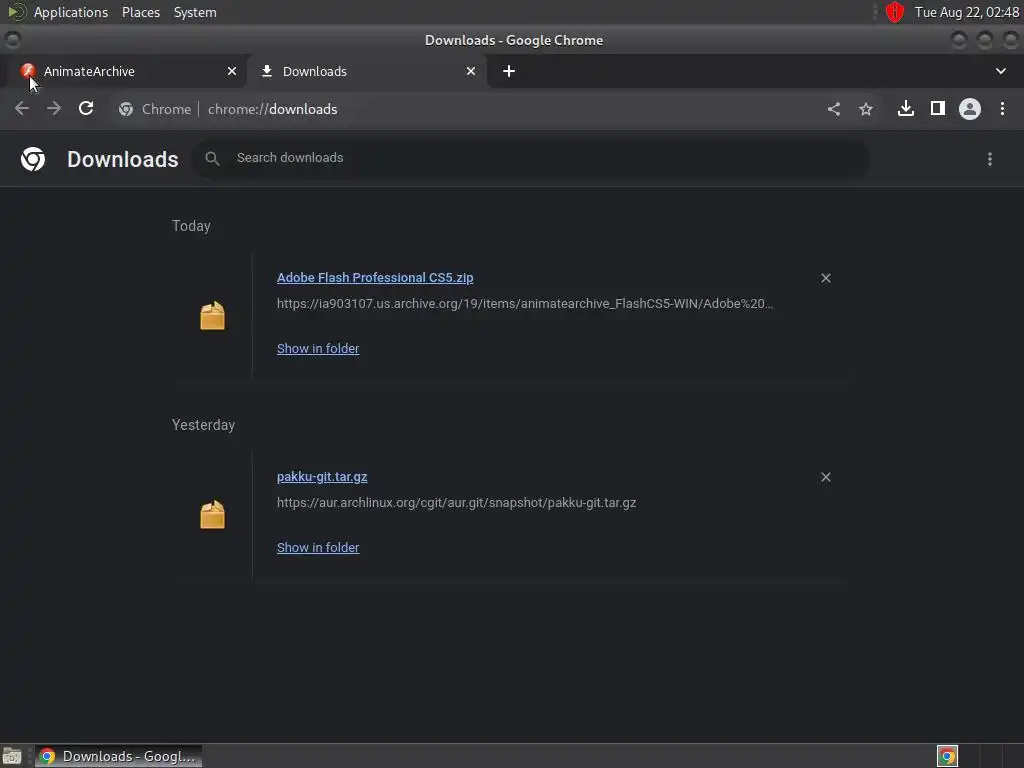Click the pakku-git archive file icon
1024x768 pixels.
click(212, 515)
